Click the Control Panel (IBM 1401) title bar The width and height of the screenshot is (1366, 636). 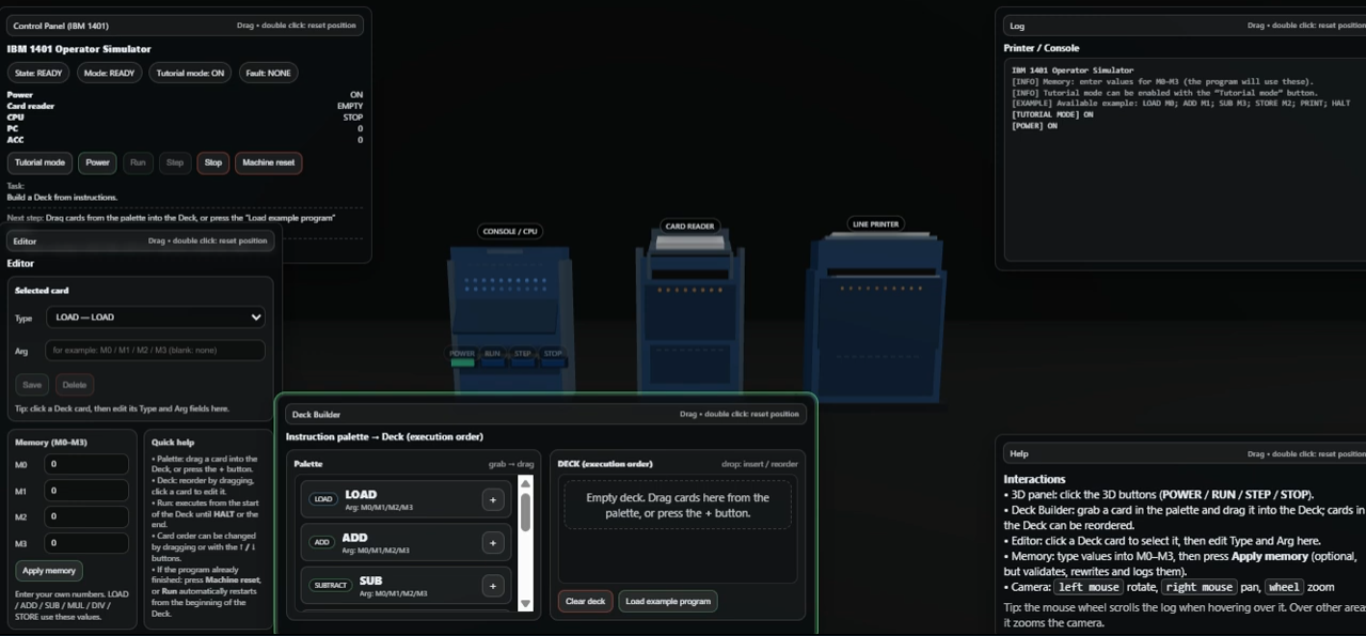pyautogui.click(x=185, y=25)
